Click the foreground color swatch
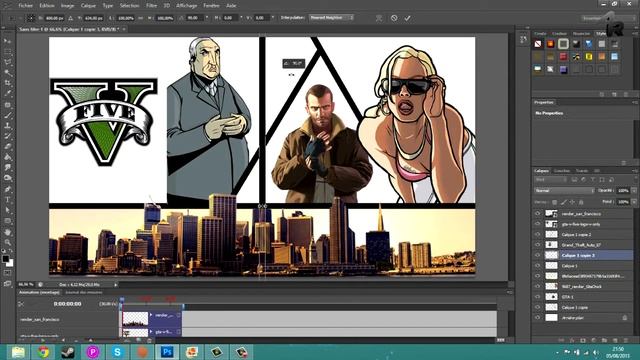Viewport: 640px width, 360px height. point(5,259)
